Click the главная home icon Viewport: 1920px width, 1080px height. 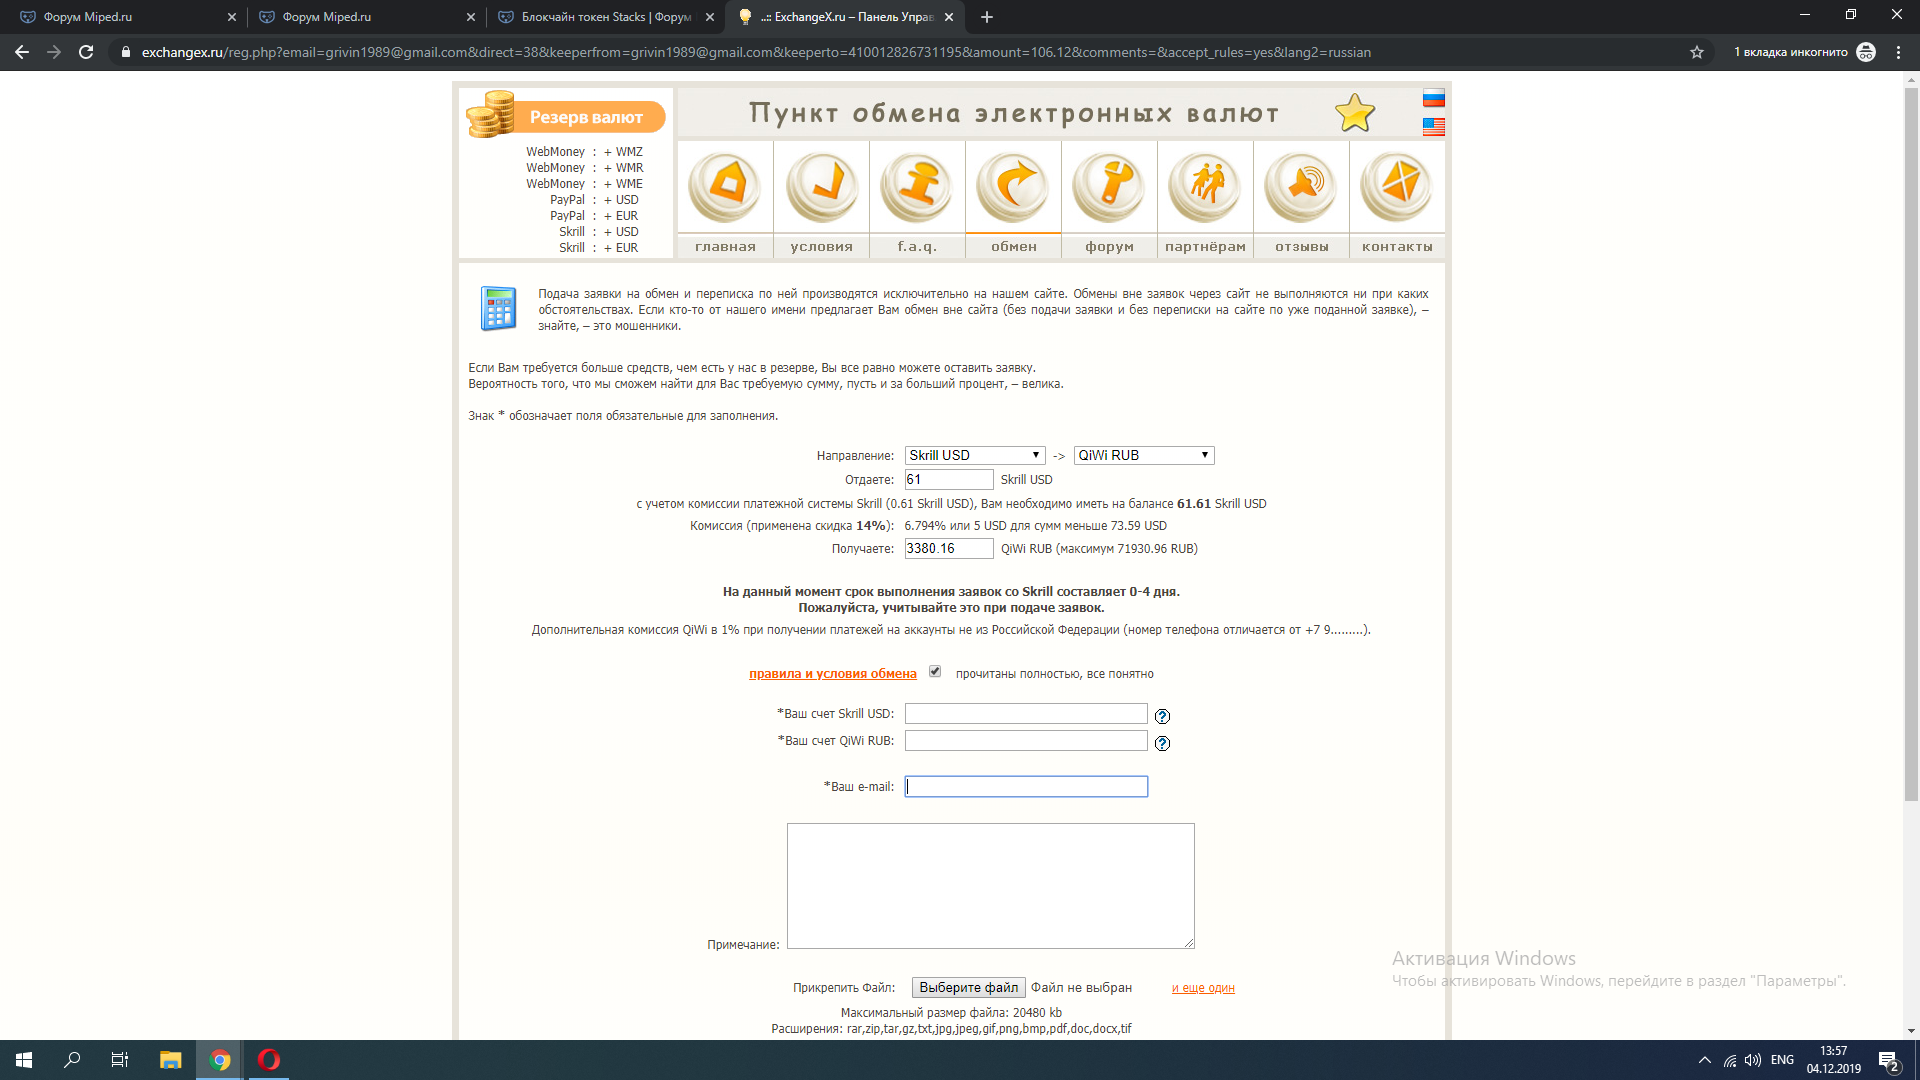point(725,187)
